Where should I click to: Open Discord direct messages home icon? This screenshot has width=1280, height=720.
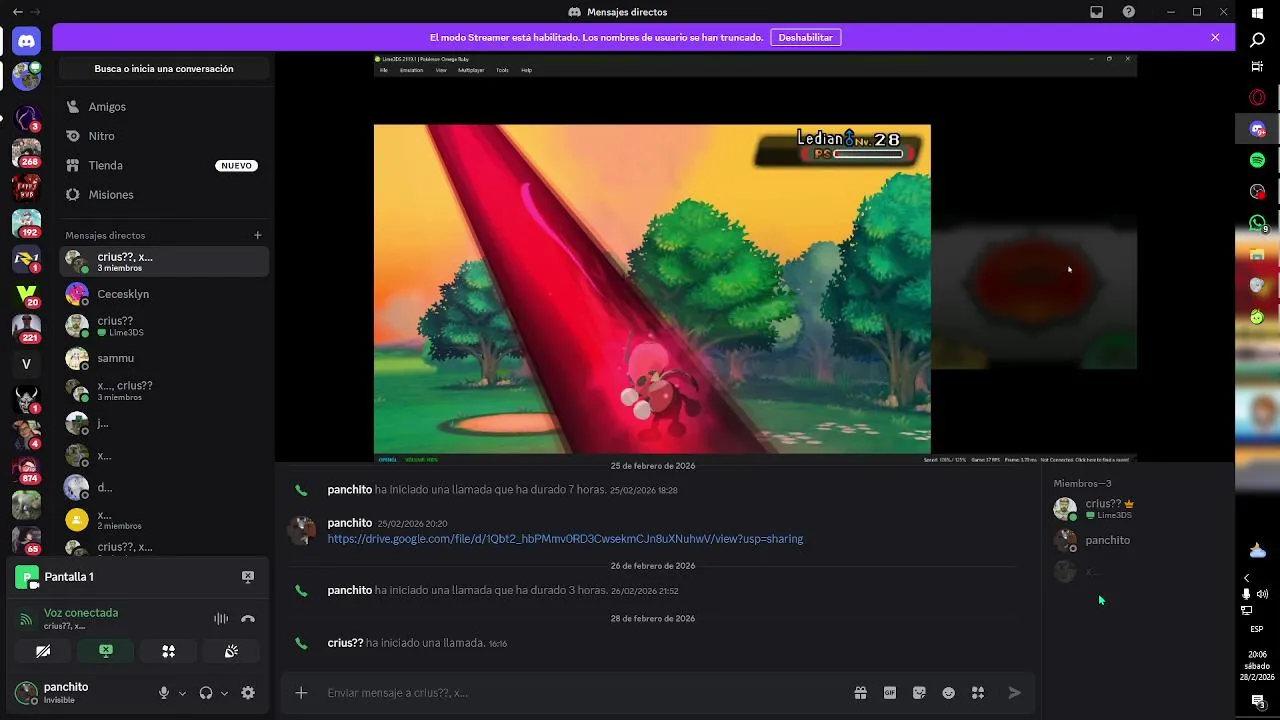pos(26,41)
